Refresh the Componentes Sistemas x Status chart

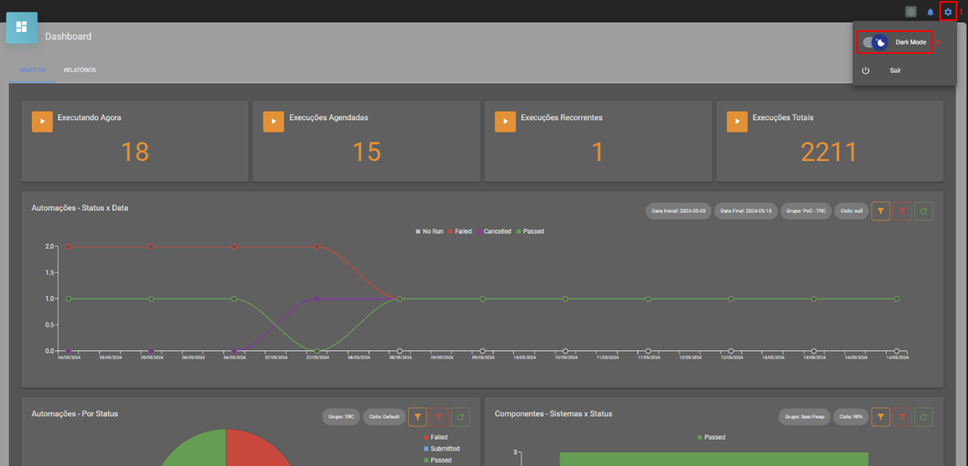pyautogui.click(x=924, y=417)
